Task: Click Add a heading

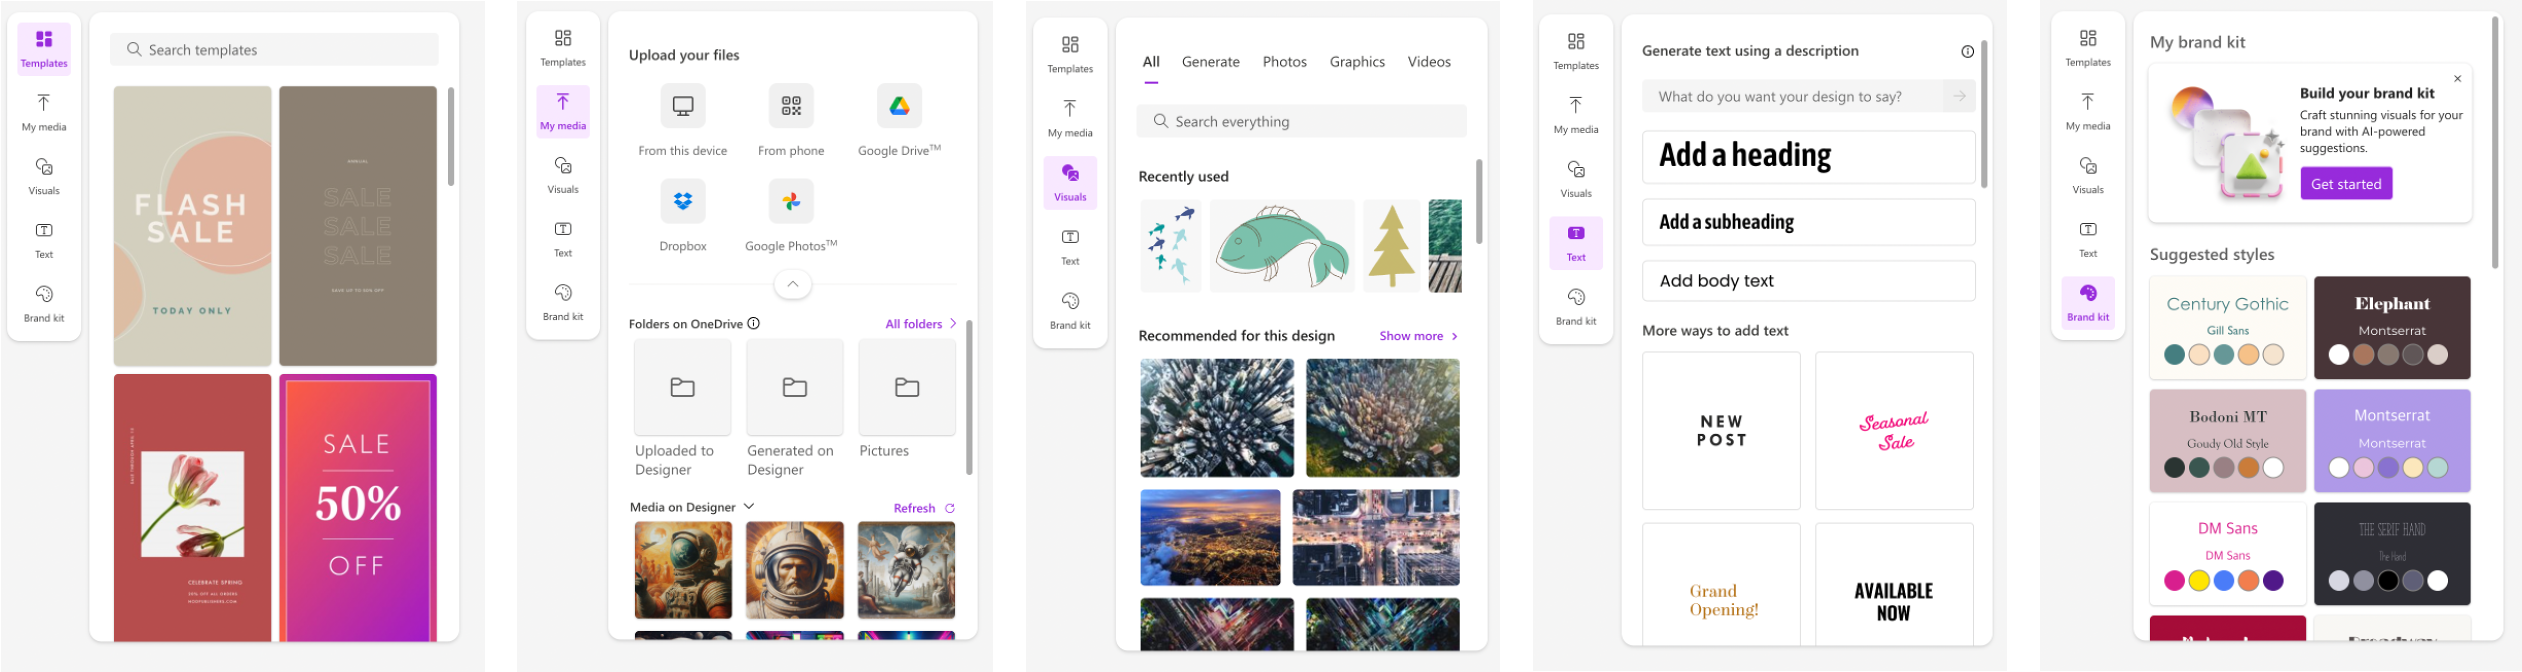Action: [1808, 156]
